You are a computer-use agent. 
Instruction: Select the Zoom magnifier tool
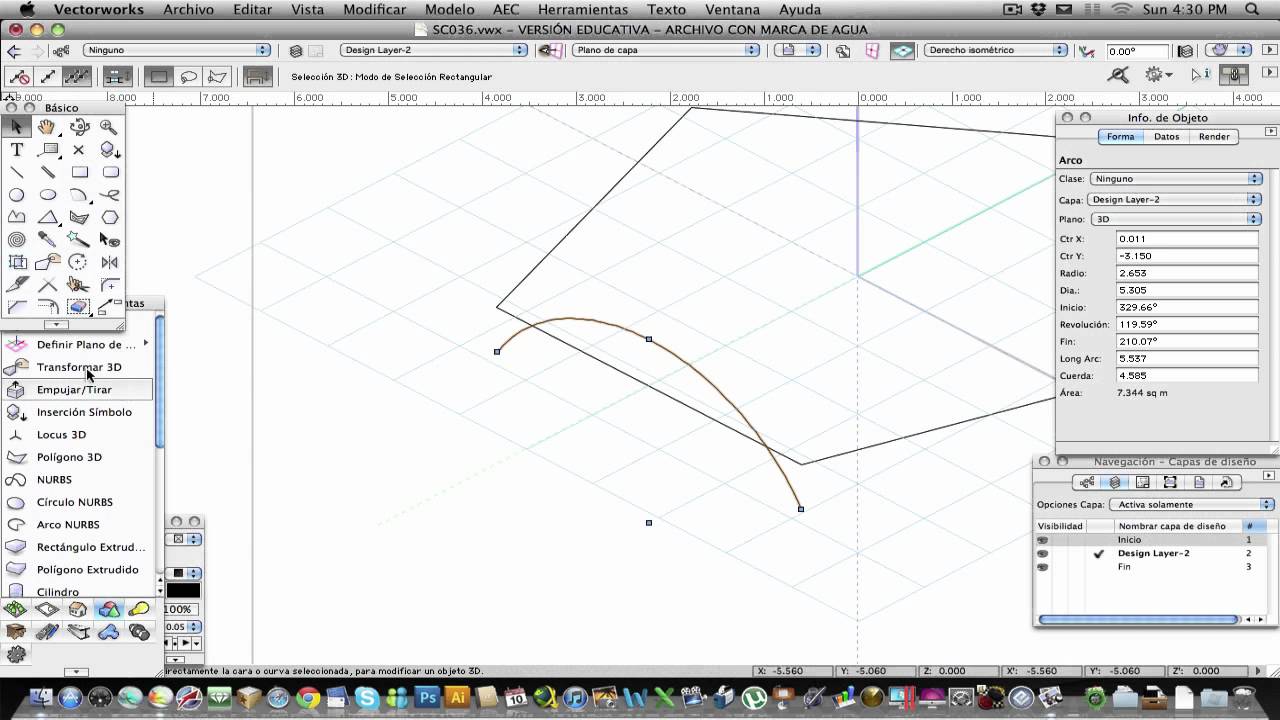(x=110, y=127)
